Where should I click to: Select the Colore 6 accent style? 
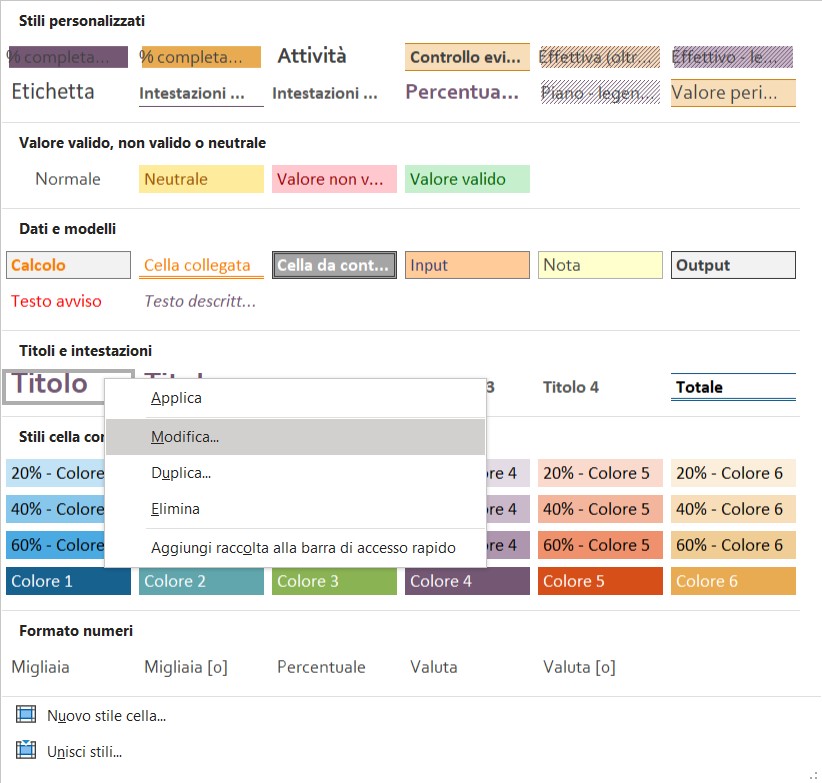(733, 581)
